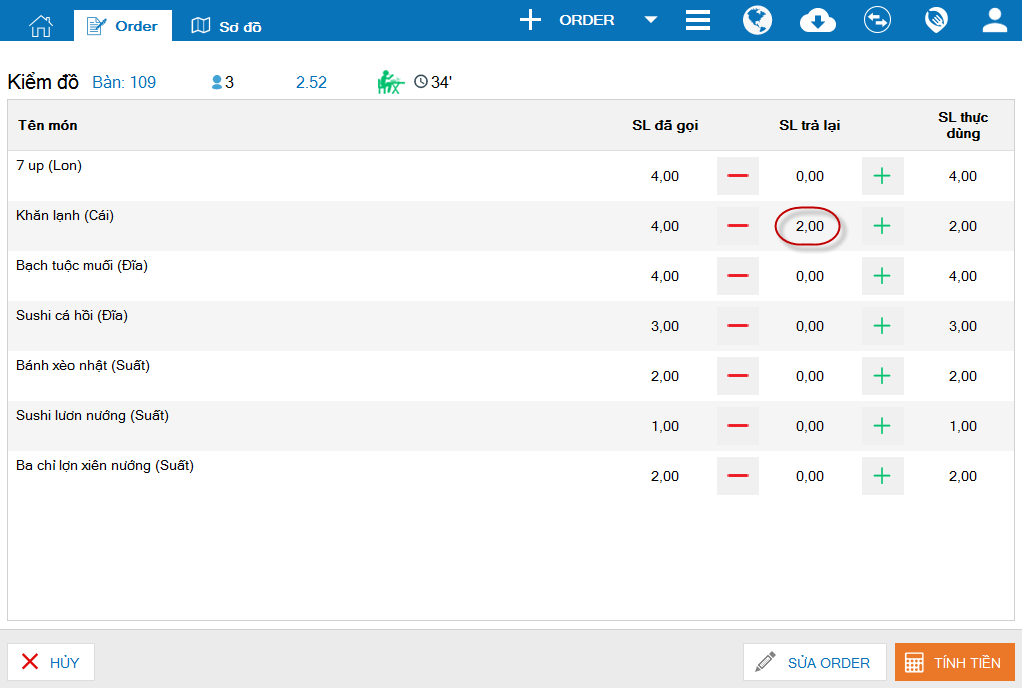The image size is (1022, 688).
Task: Click the TÍNH TIỀN payment button
Action: click(955, 662)
